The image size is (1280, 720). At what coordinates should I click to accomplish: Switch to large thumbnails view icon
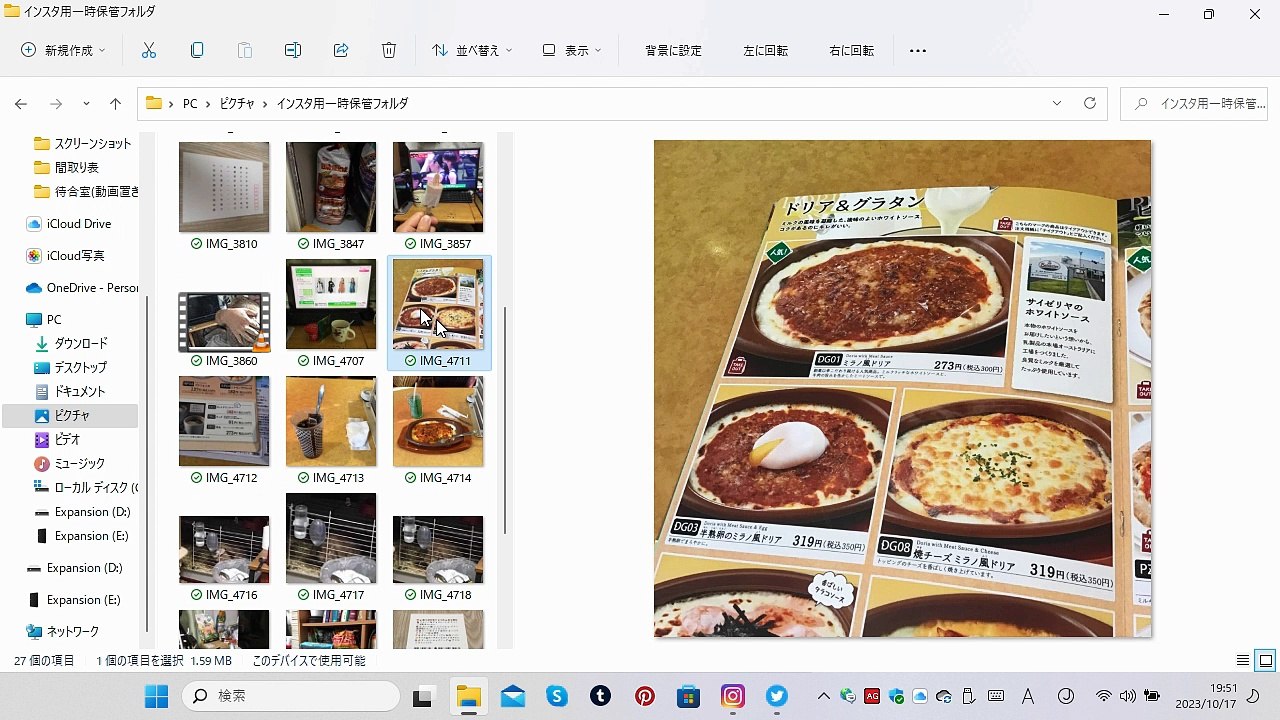point(1265,661)
